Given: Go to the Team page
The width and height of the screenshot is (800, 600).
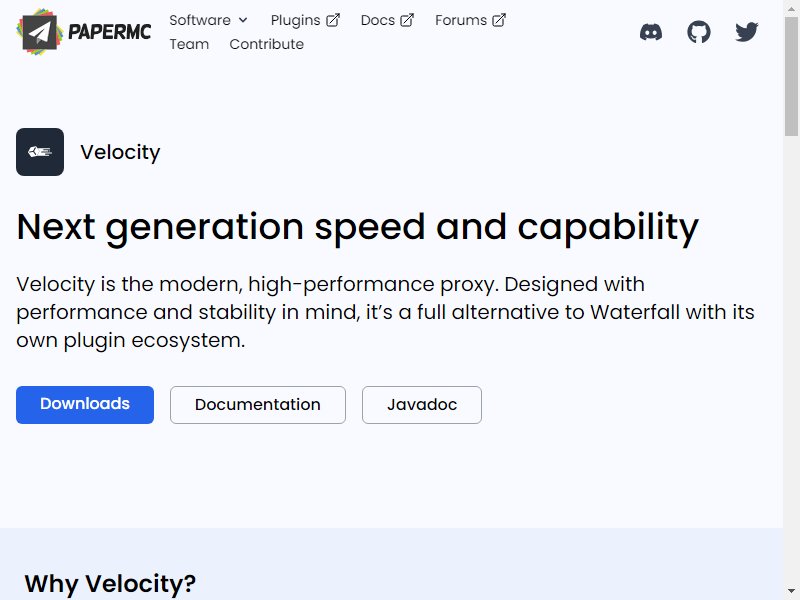Looking at the screenshot, I should coord(189,44).
